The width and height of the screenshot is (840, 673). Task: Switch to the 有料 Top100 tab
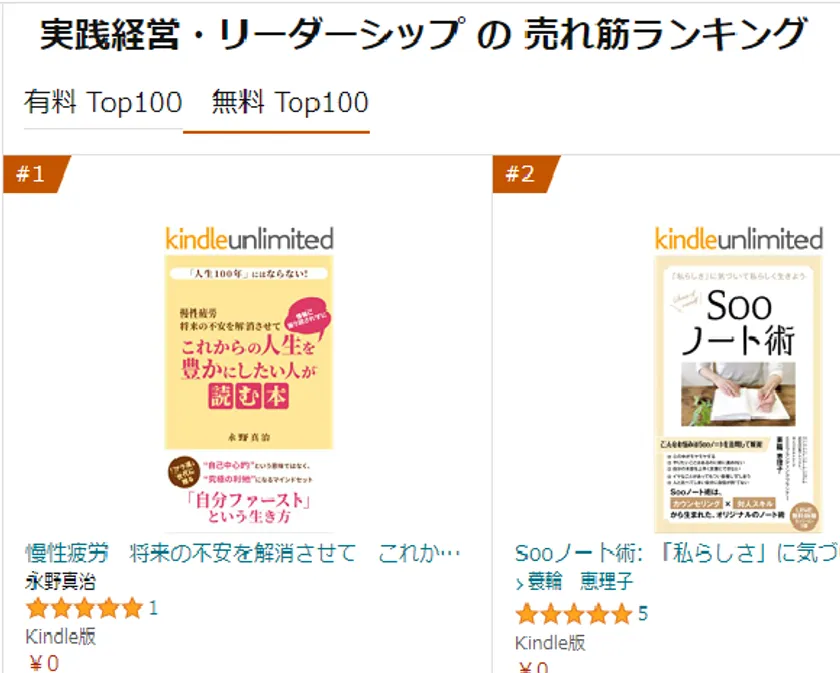pyautogui.click(x=103, y=102)
